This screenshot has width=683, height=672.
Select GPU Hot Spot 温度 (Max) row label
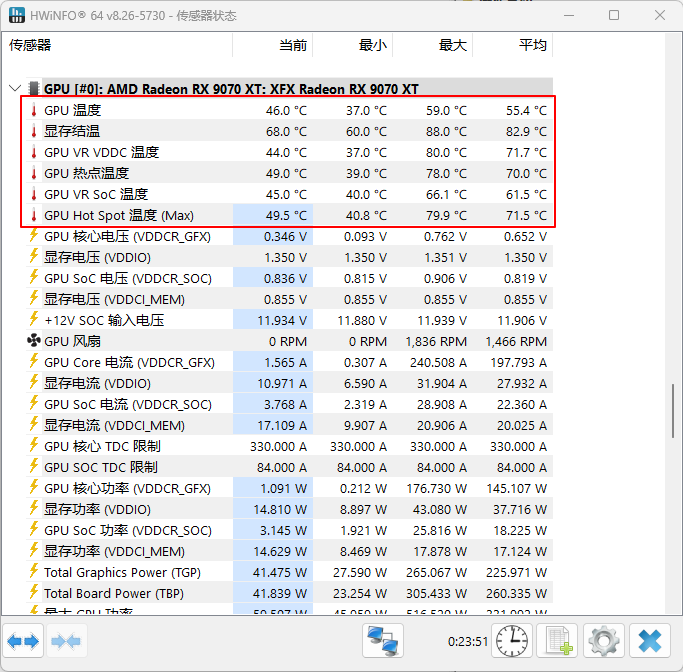pyautogui.click(x=119, y=216)
